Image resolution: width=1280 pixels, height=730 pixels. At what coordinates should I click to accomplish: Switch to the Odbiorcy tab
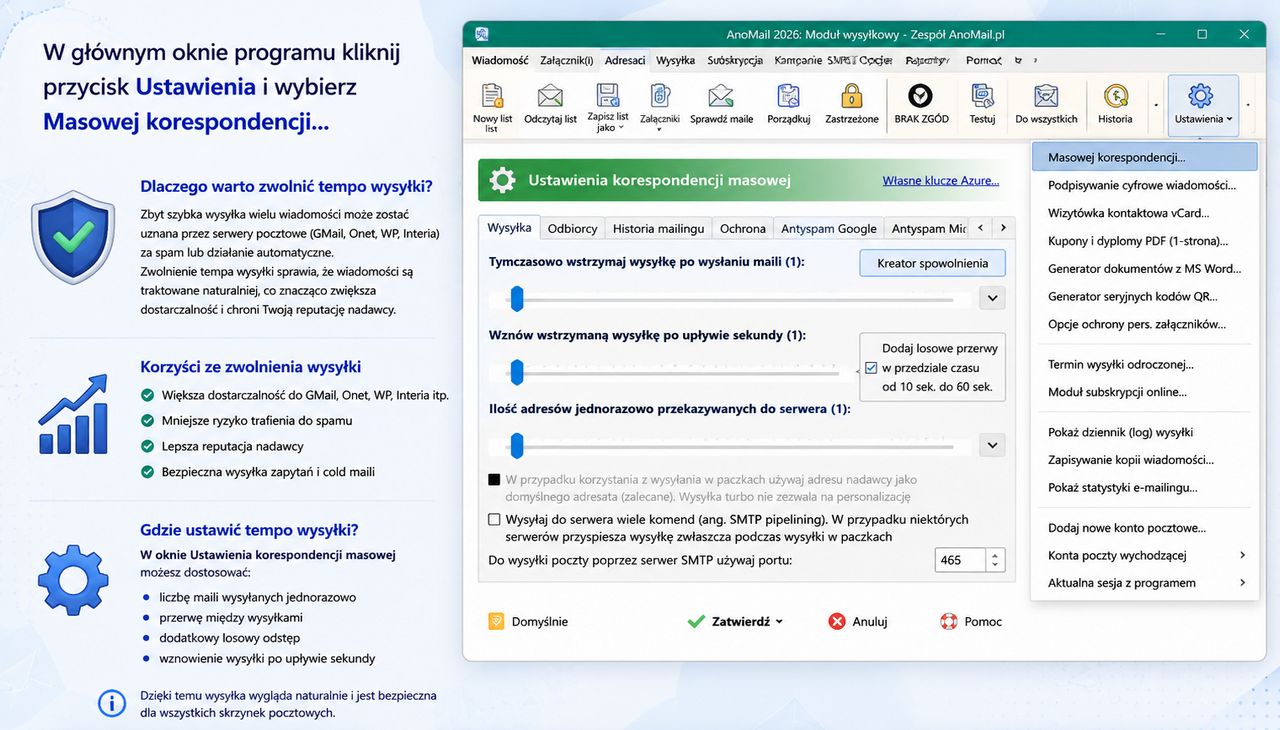point(573,228)
